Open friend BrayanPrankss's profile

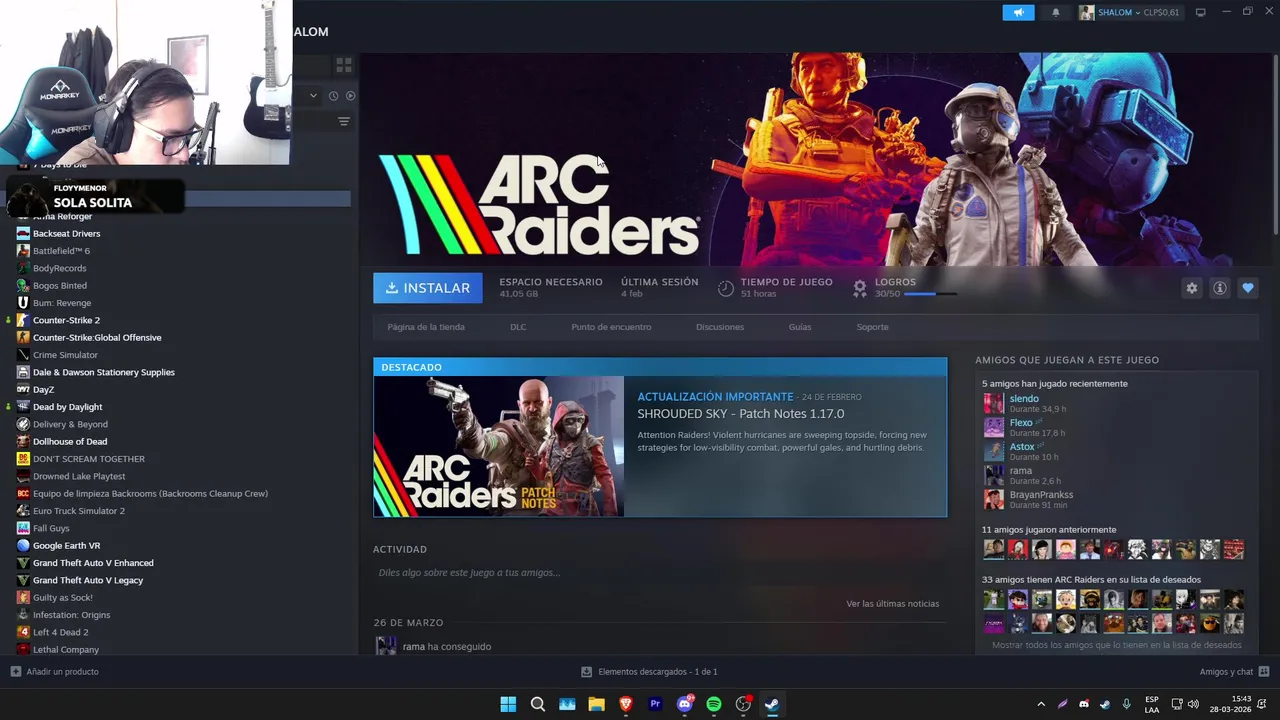(1041, 495)
